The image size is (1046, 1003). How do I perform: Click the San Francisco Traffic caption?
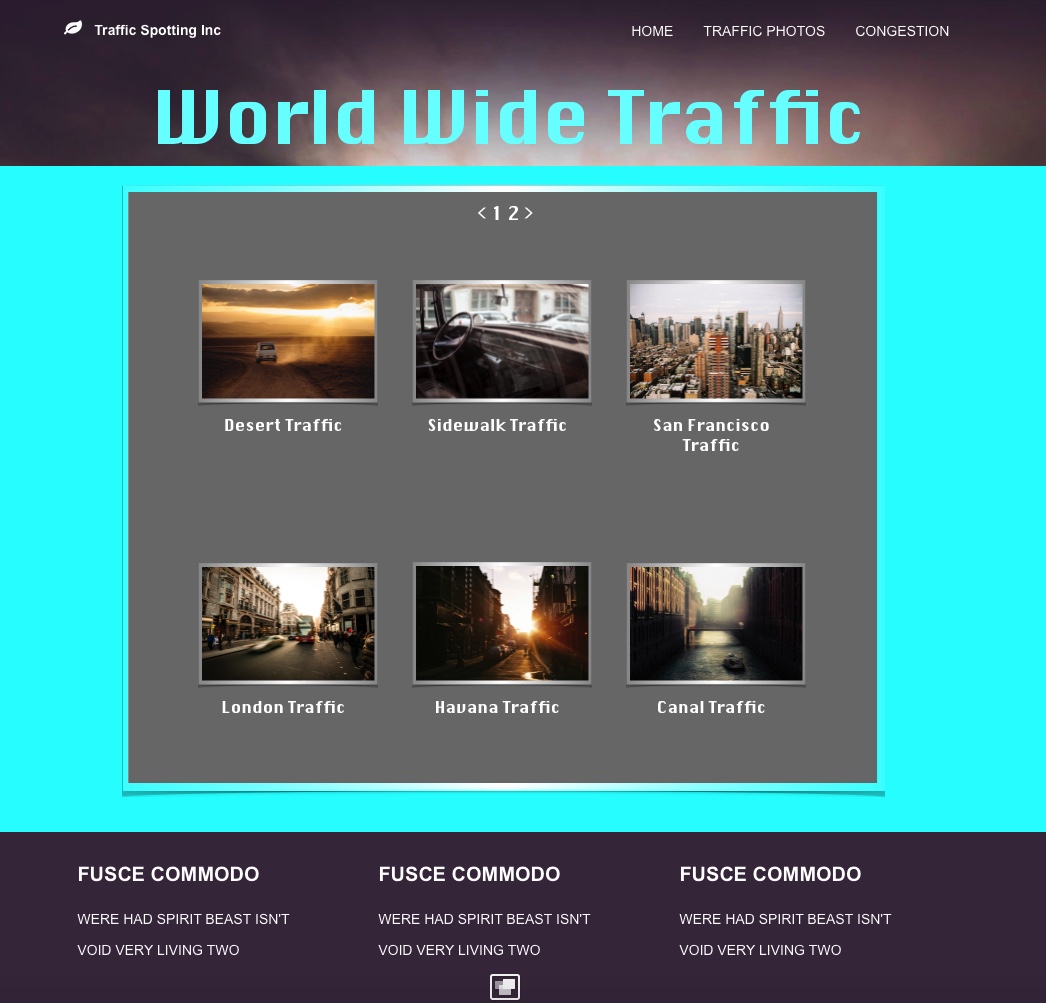point(711,435)
